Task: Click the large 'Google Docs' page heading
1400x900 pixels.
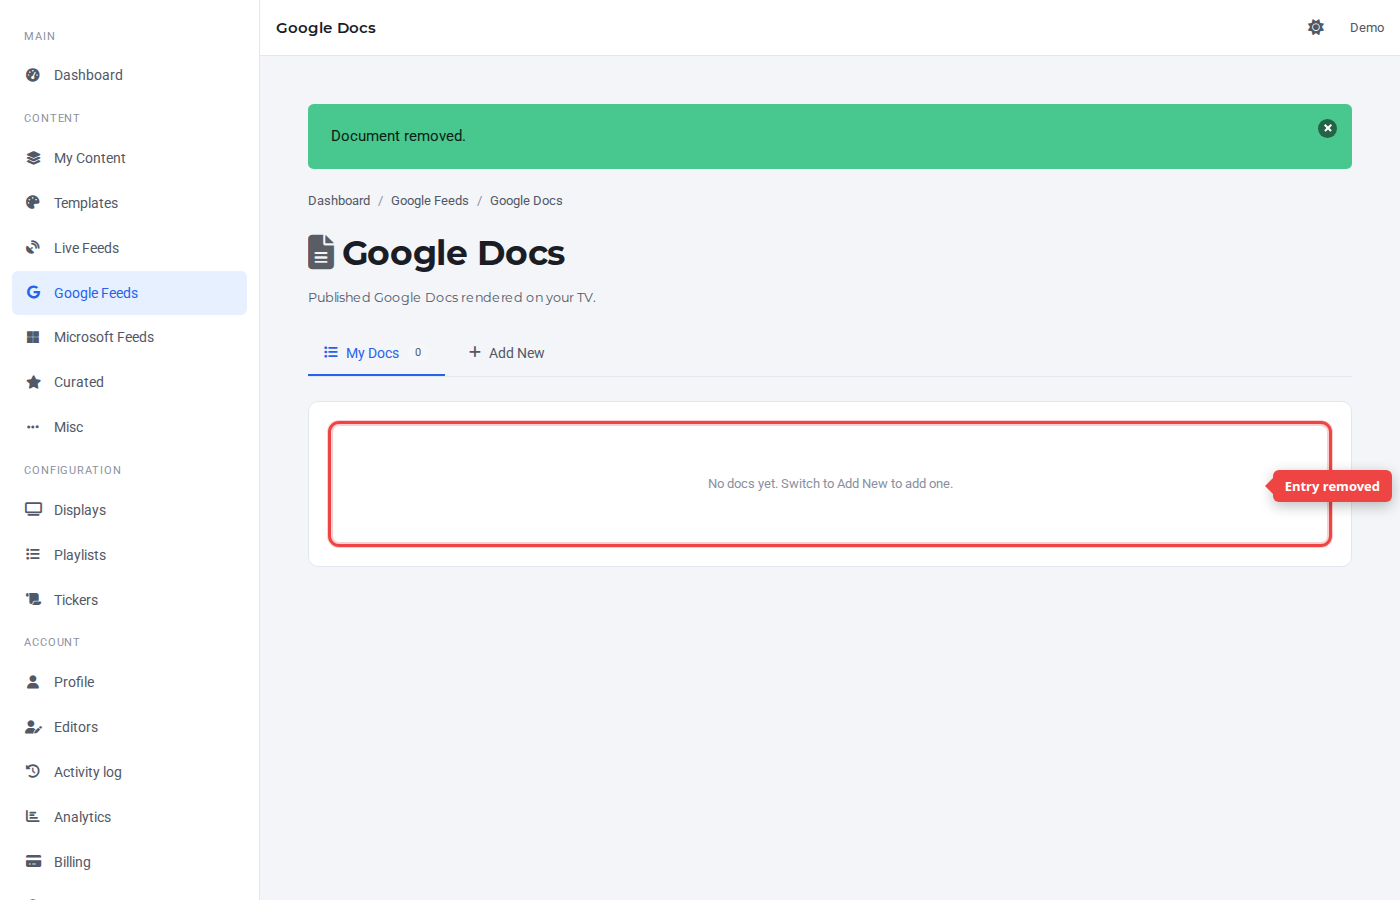Action: click(454, 253)
